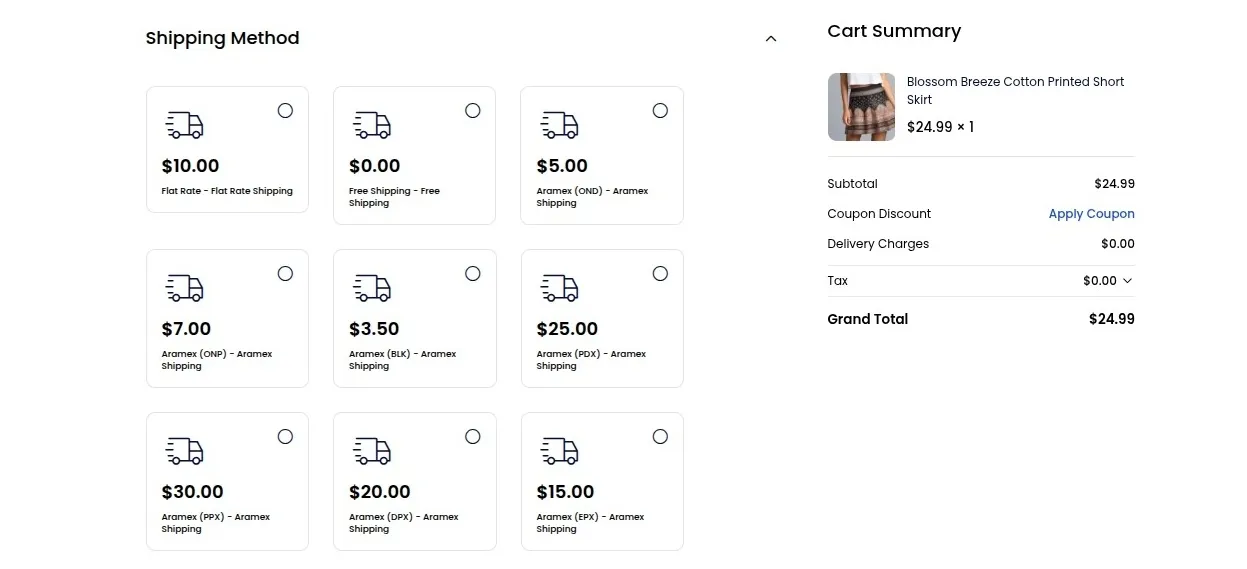The width and height of the screenshot is (1247, 569).
Task: Click the Aramex (BLK) $3.50 truck icon
Action: (372, 288)
